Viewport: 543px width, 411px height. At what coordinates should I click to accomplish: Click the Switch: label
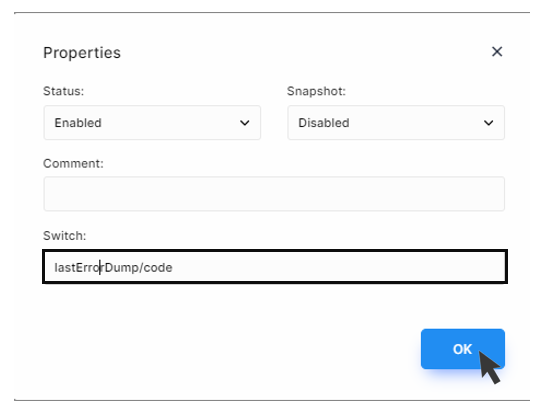pos(64,236)
